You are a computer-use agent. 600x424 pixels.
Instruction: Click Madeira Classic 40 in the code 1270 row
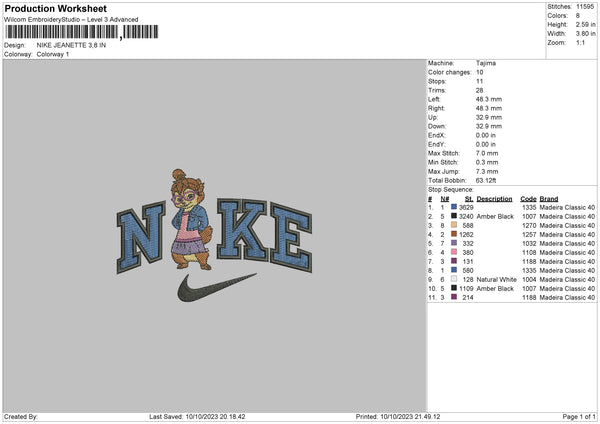(x=567, y=225)
